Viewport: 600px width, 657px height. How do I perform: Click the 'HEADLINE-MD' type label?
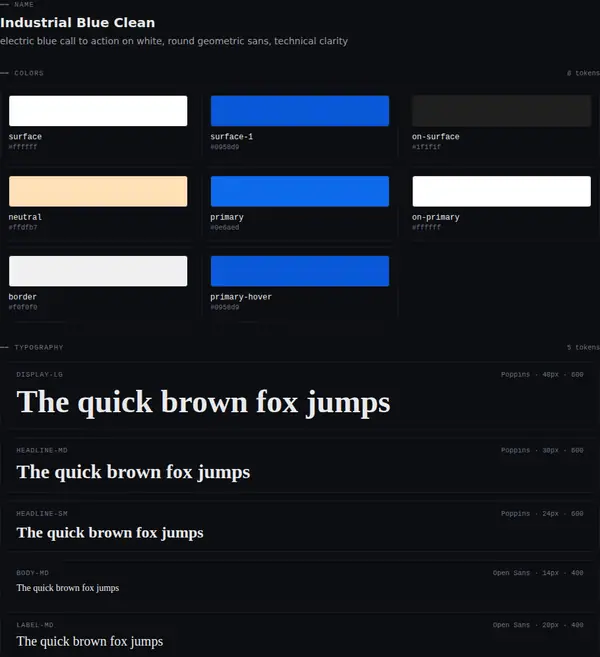[x=42, y=450]
